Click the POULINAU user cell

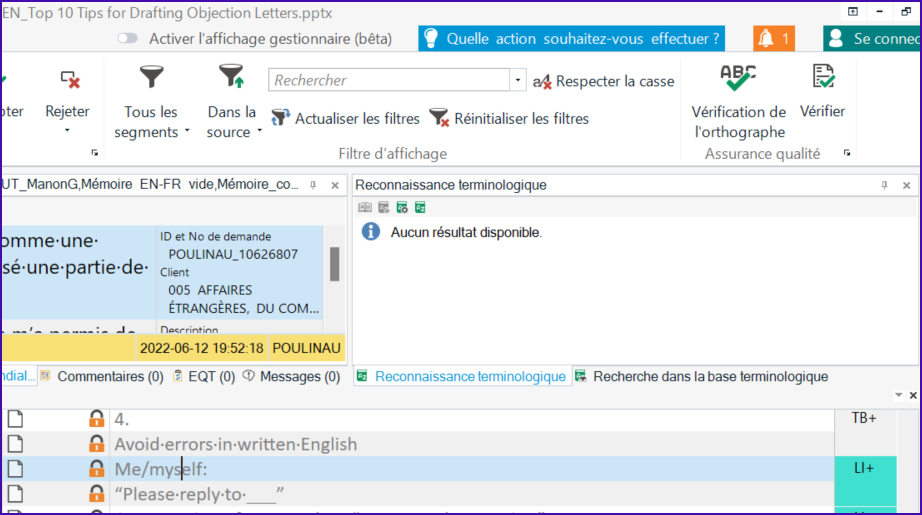coord(306,348)
